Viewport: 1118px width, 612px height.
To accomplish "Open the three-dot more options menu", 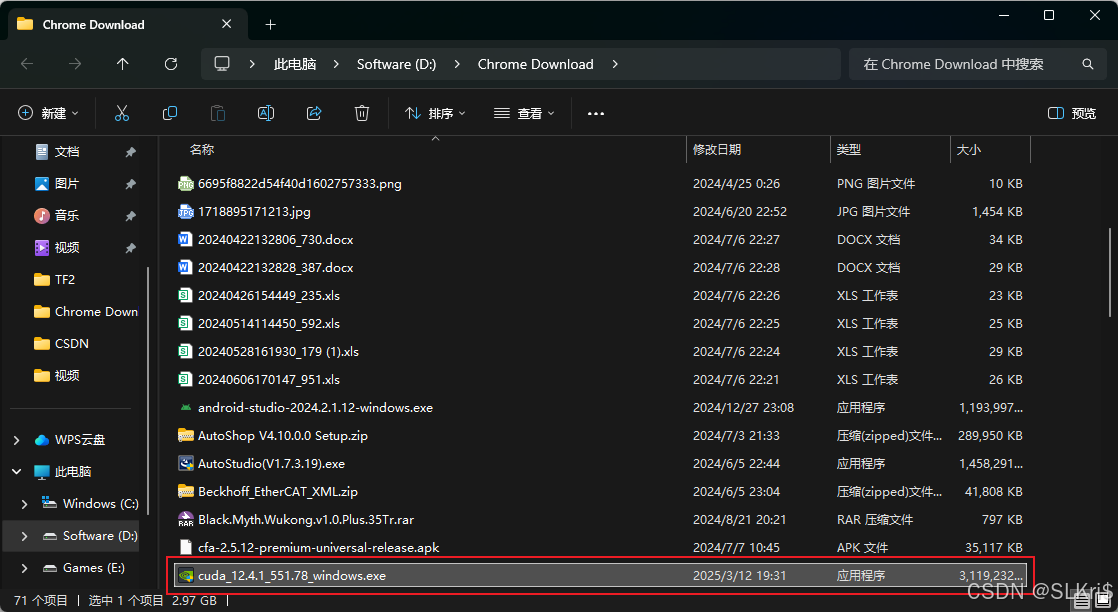I will coord(595,113).
